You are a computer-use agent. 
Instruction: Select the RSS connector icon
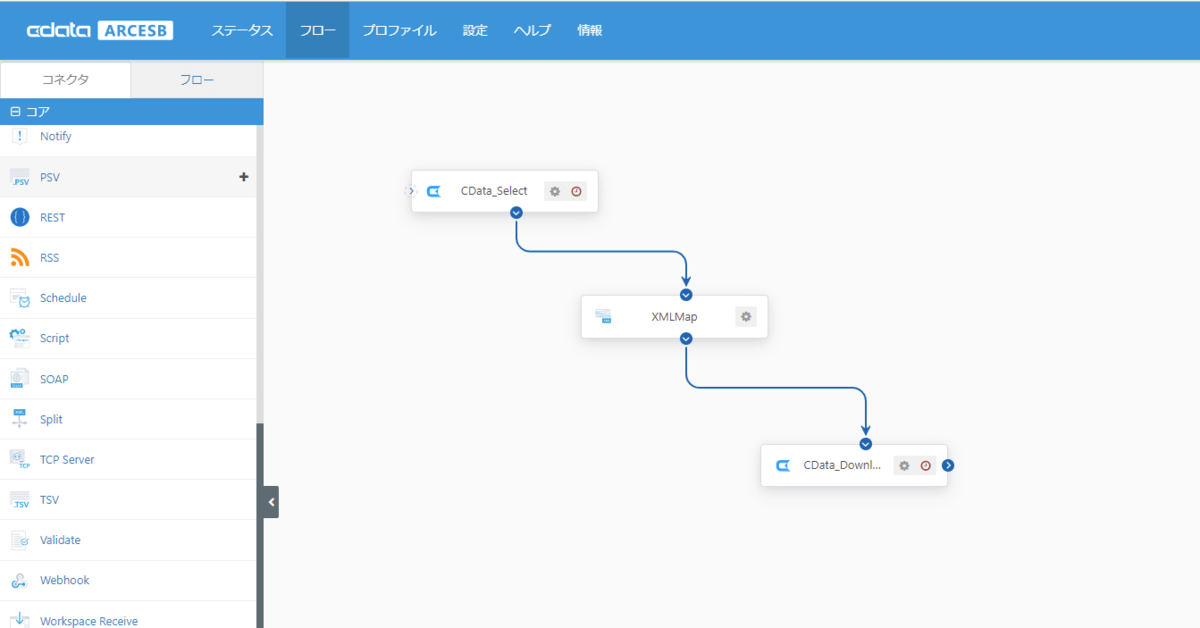pos(20,258)
